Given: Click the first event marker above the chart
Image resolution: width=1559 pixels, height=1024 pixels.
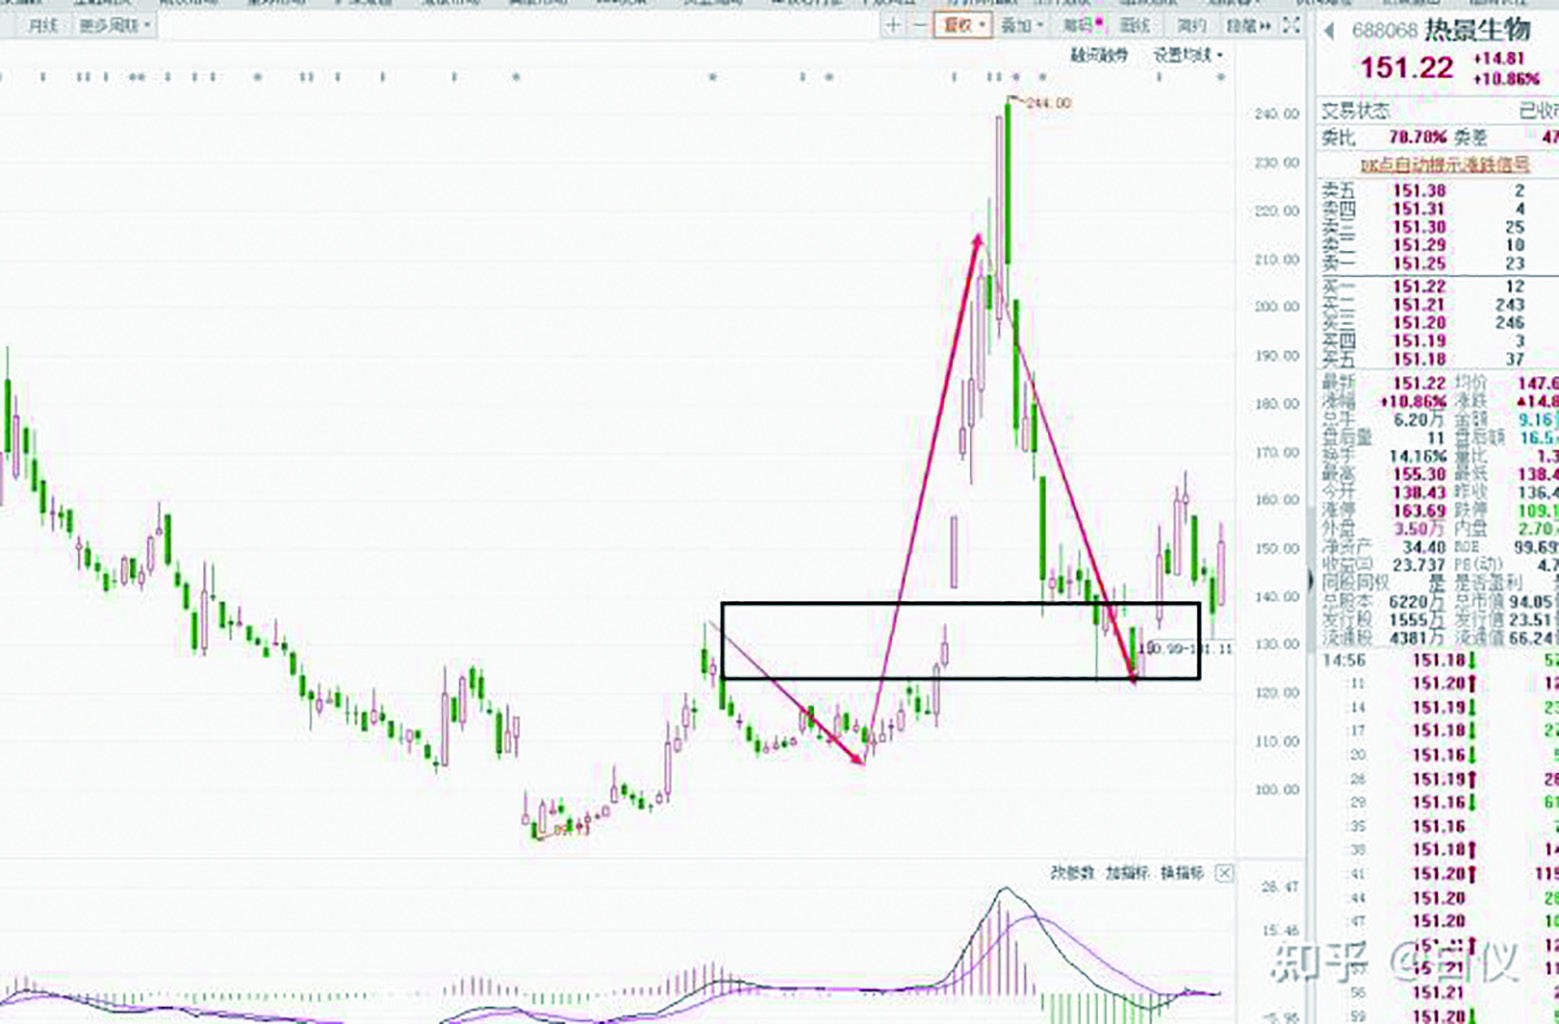Looking at the screenshot, I should [43, 77].
